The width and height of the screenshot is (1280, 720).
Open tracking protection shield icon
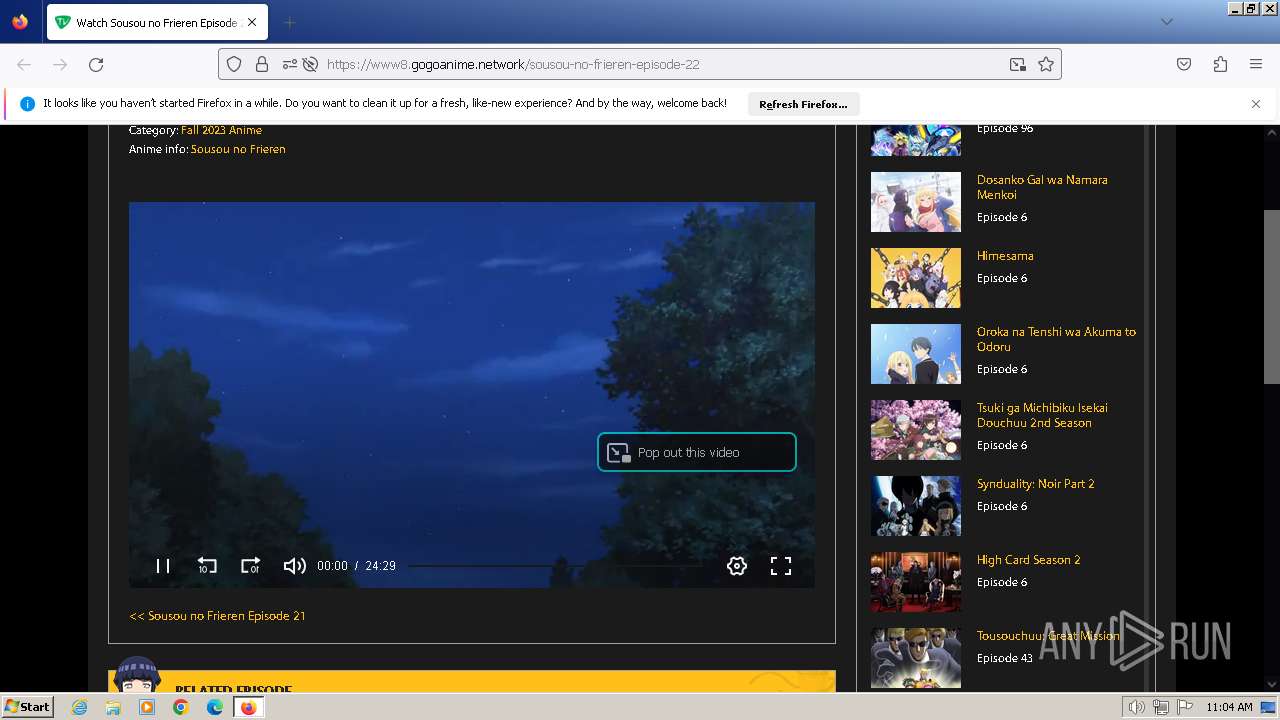pyautogui.click(x=234, y=64)
